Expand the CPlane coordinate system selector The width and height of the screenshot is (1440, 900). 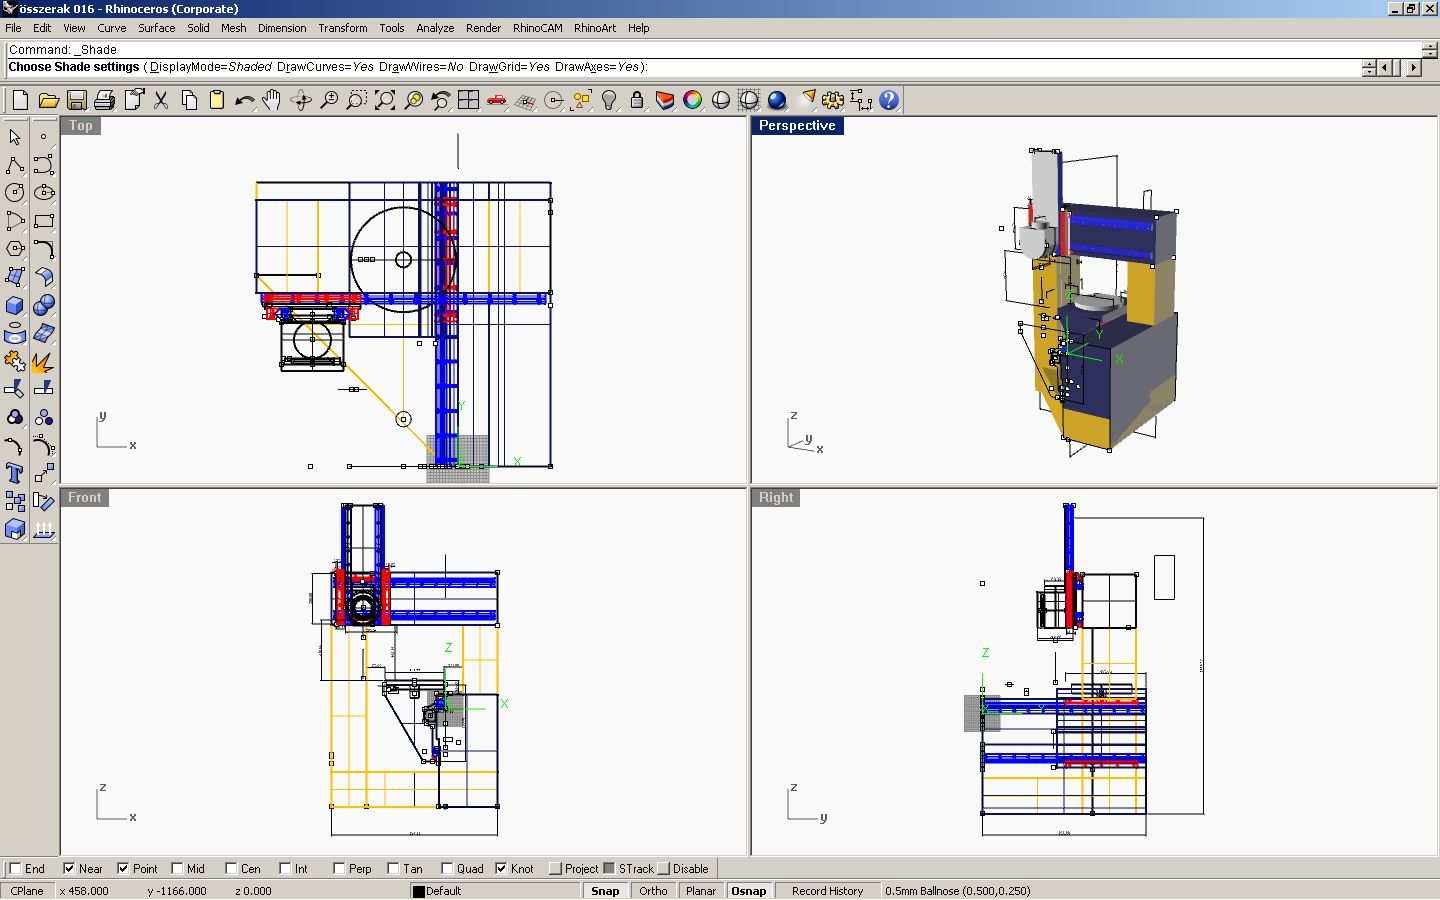click(x=27, y=891)
